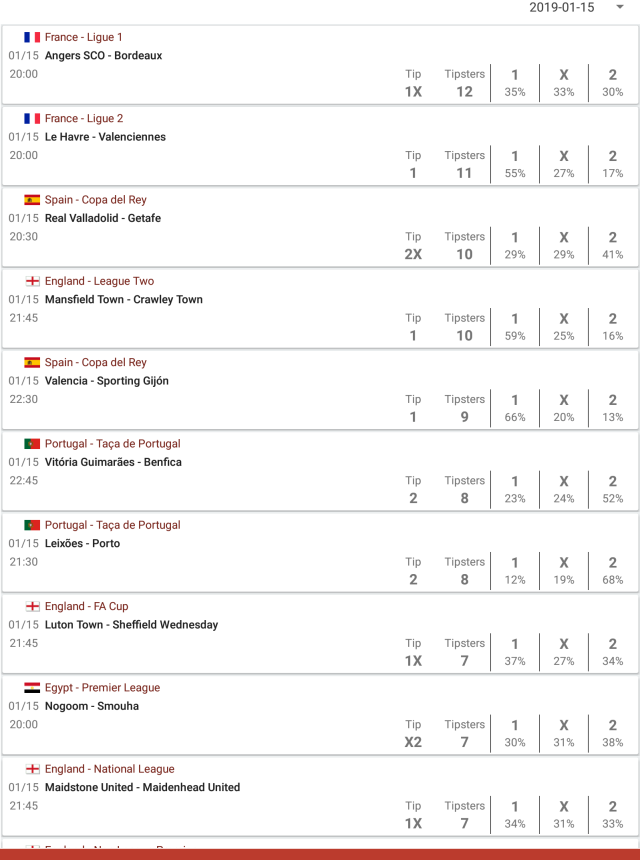Viewport: 640px width, 860px height.
Task: Click the England flag beside FA Cup
Action: [x=32, y=606]
